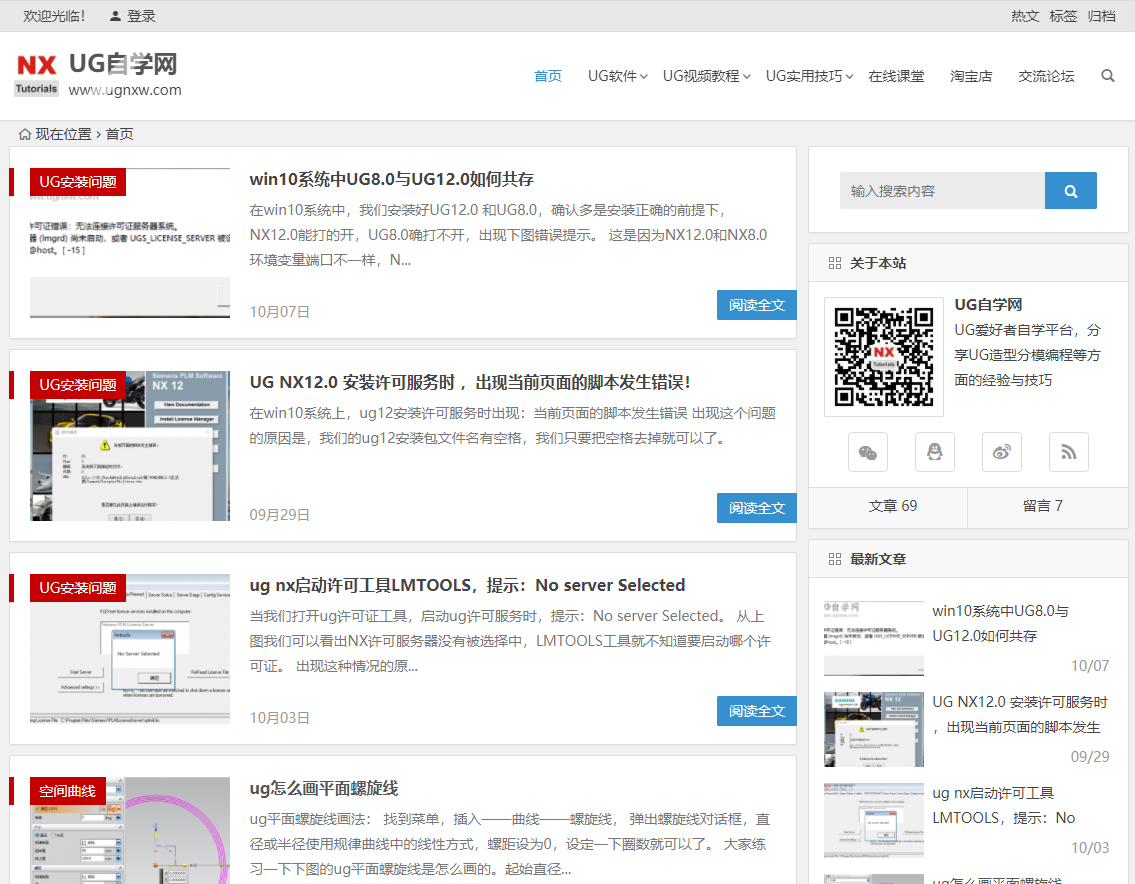Go to the 在线课堂 menu item
This screenshot has width=1135, height=884.
click(896, 76)
